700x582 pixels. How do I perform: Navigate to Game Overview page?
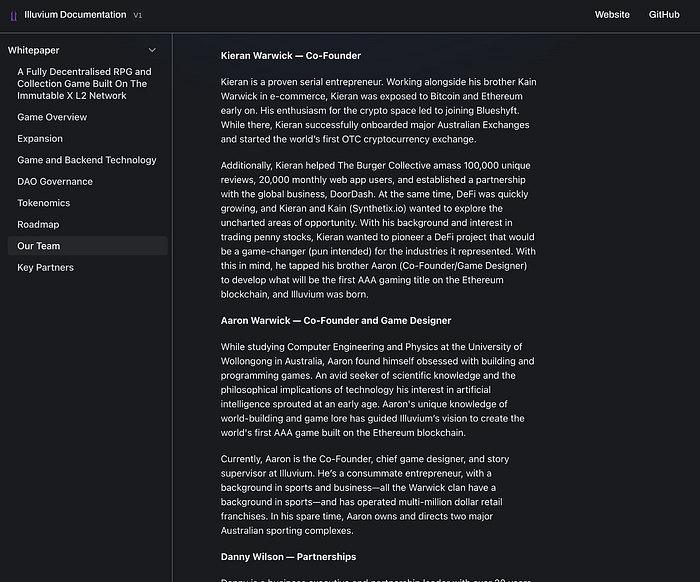coord(52,117)
